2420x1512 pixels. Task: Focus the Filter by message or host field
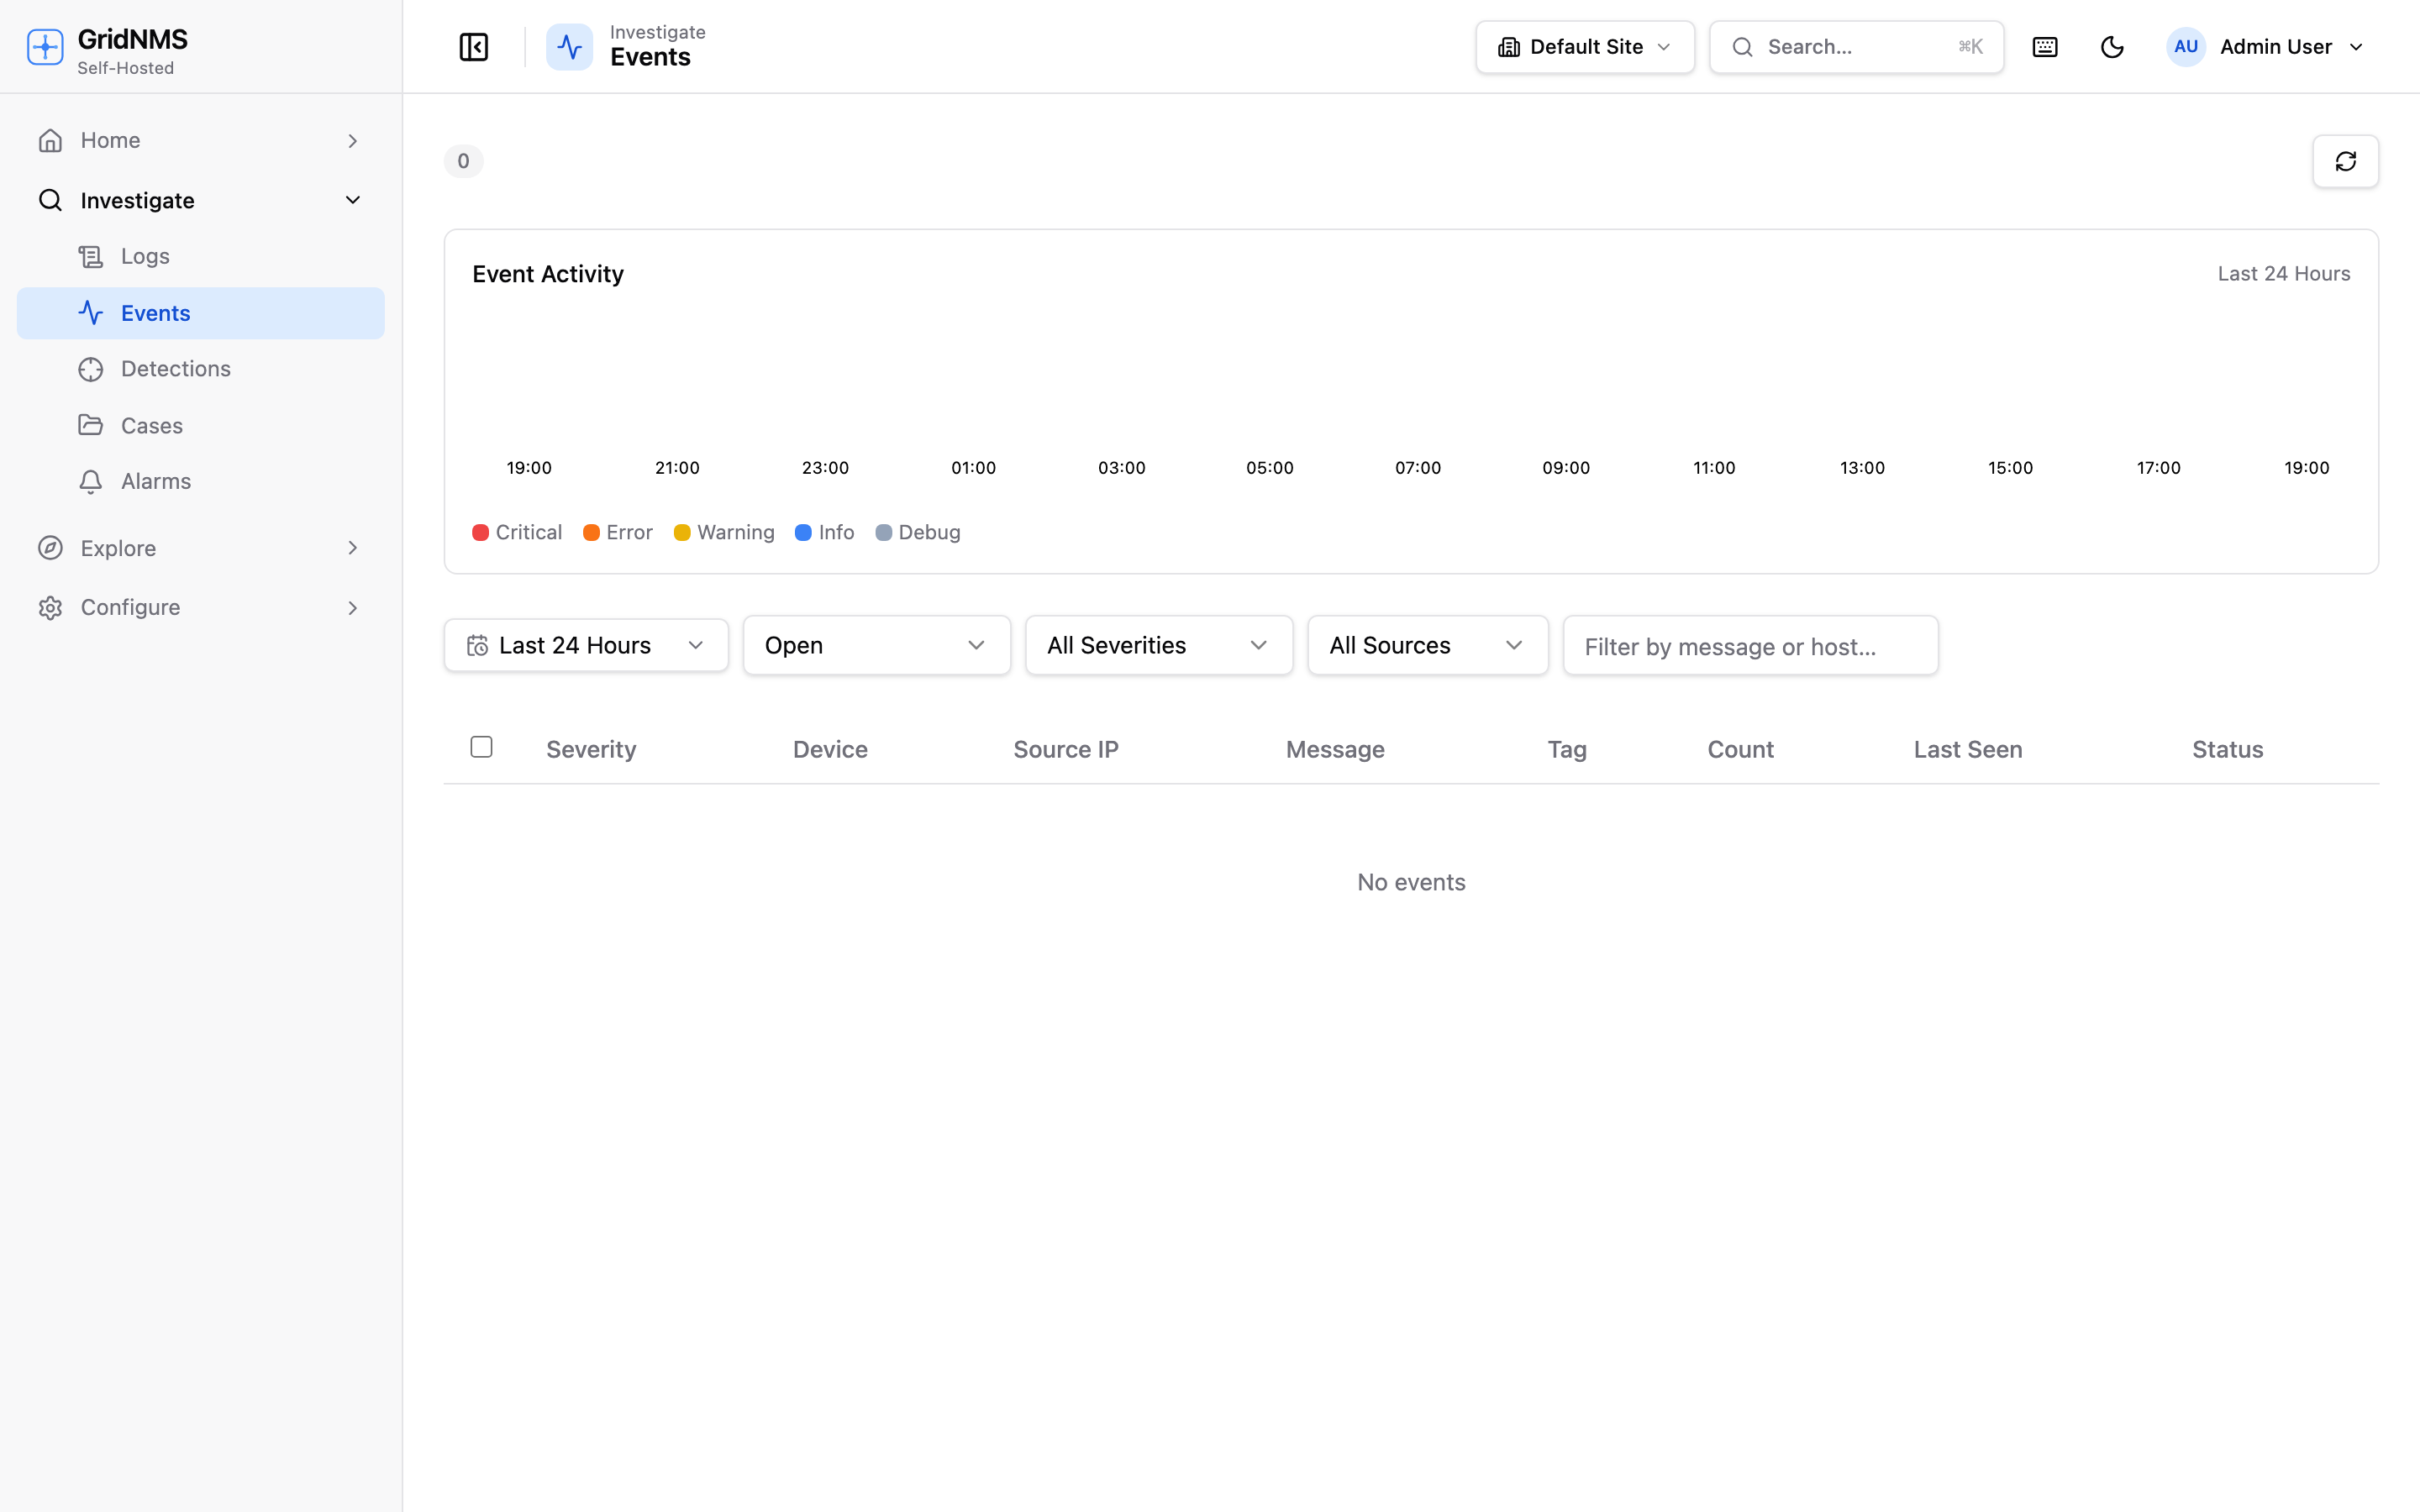[x=1750, y=646]
